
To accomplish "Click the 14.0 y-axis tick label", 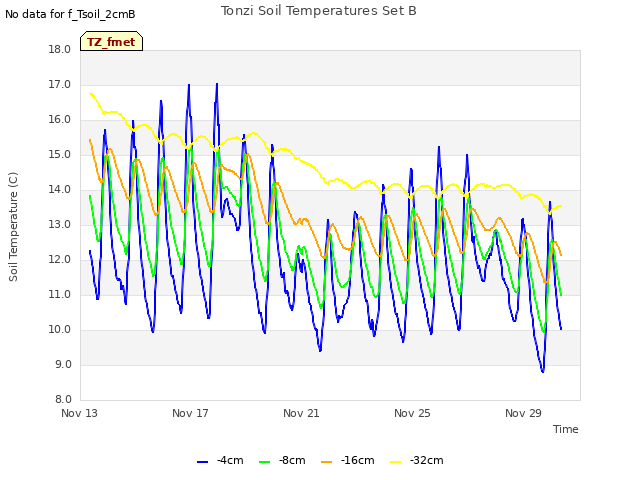I will (60, 190).
